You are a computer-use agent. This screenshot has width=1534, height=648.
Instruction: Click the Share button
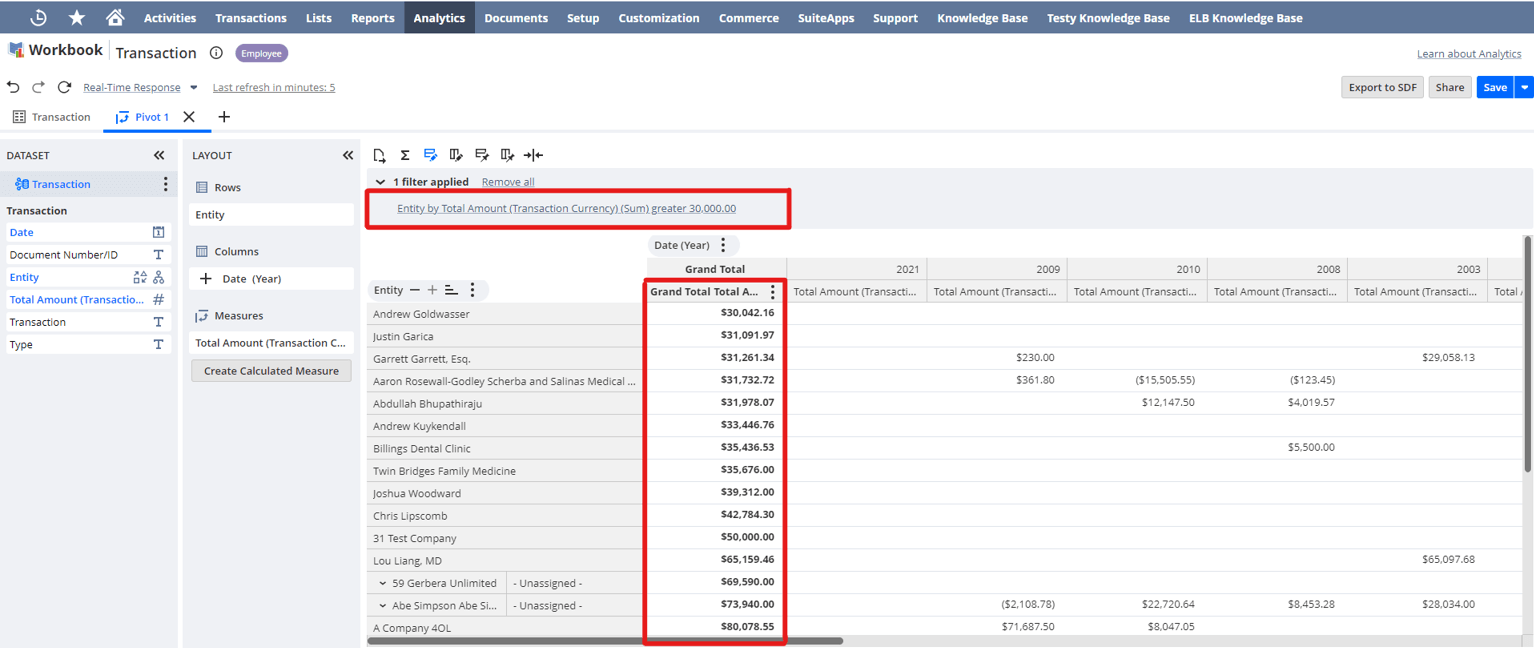[1449, 87]
